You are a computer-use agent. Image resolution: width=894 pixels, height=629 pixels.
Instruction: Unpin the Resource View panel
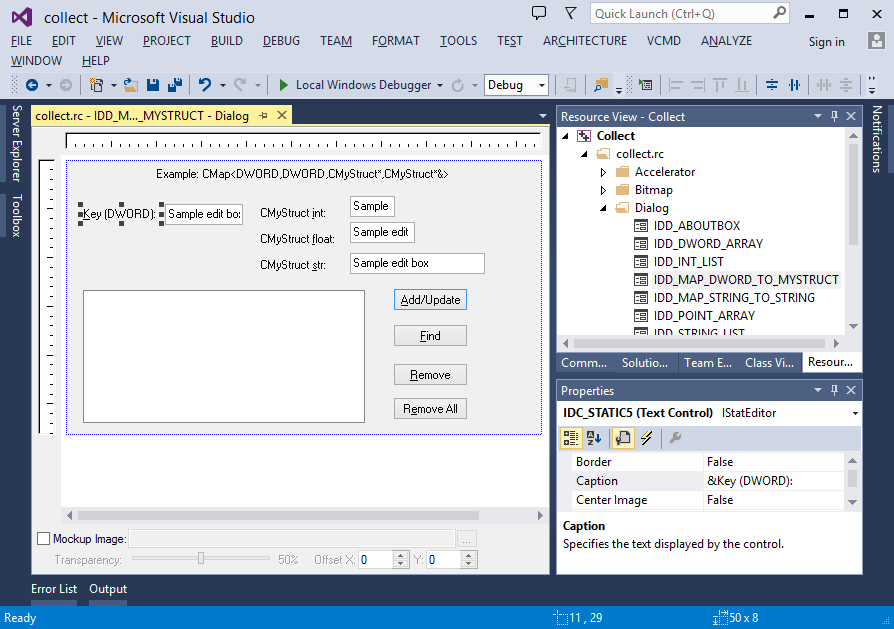coord(832,116)
